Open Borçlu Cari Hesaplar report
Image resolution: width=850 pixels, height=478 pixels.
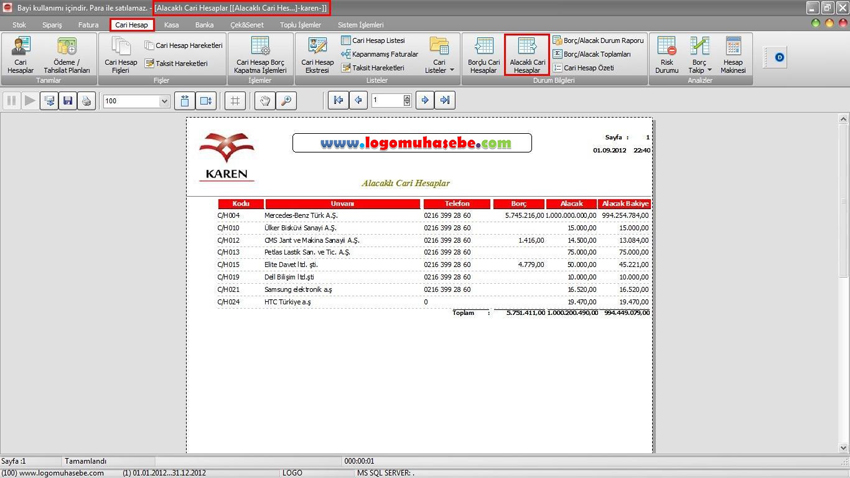point(484,55)
